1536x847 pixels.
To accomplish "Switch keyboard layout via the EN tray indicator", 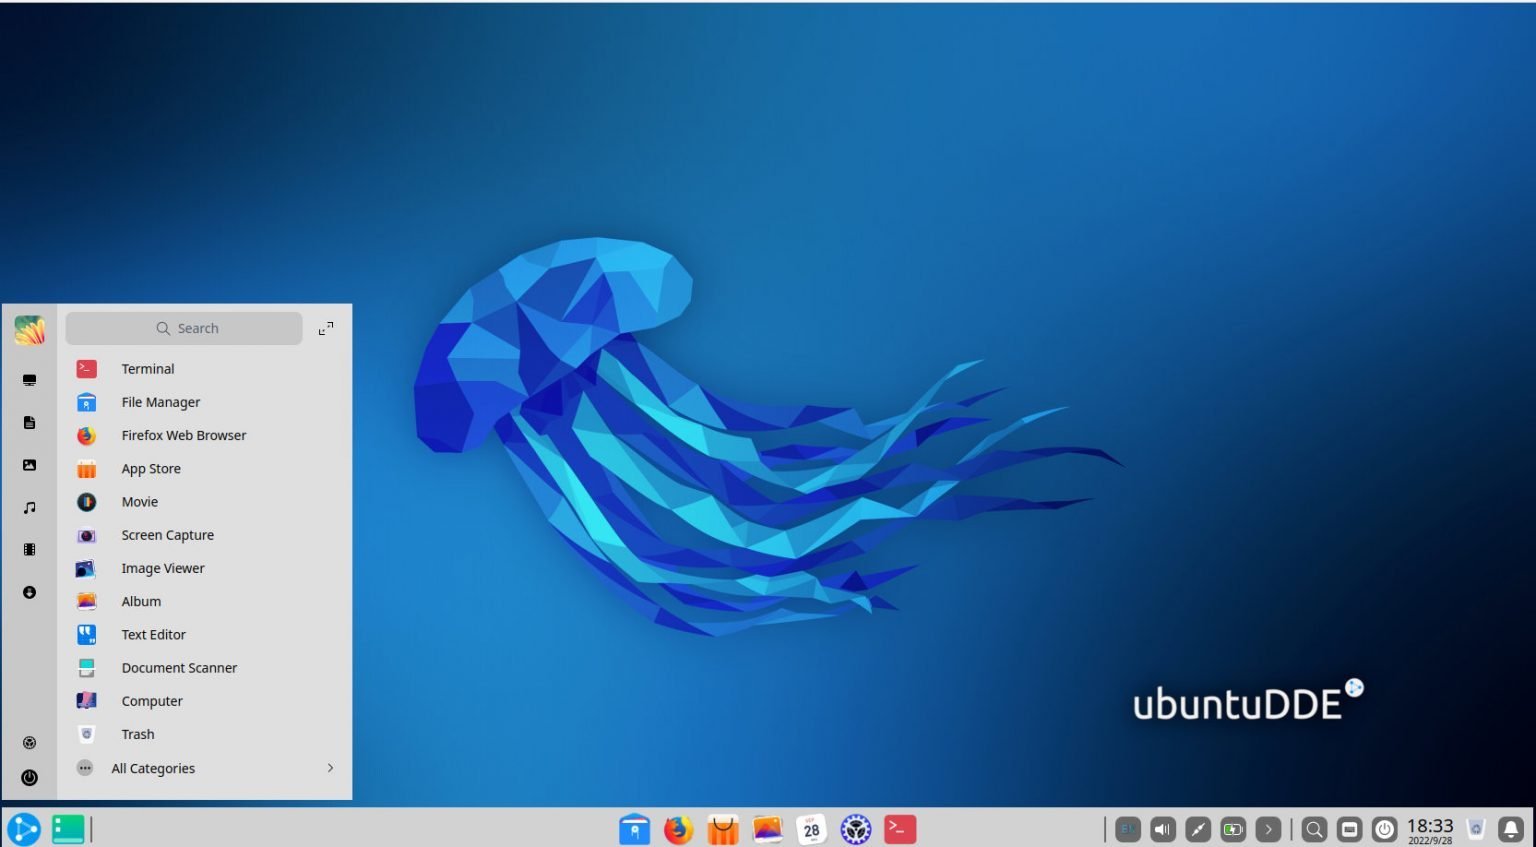I will click(x=1128, y=829).
